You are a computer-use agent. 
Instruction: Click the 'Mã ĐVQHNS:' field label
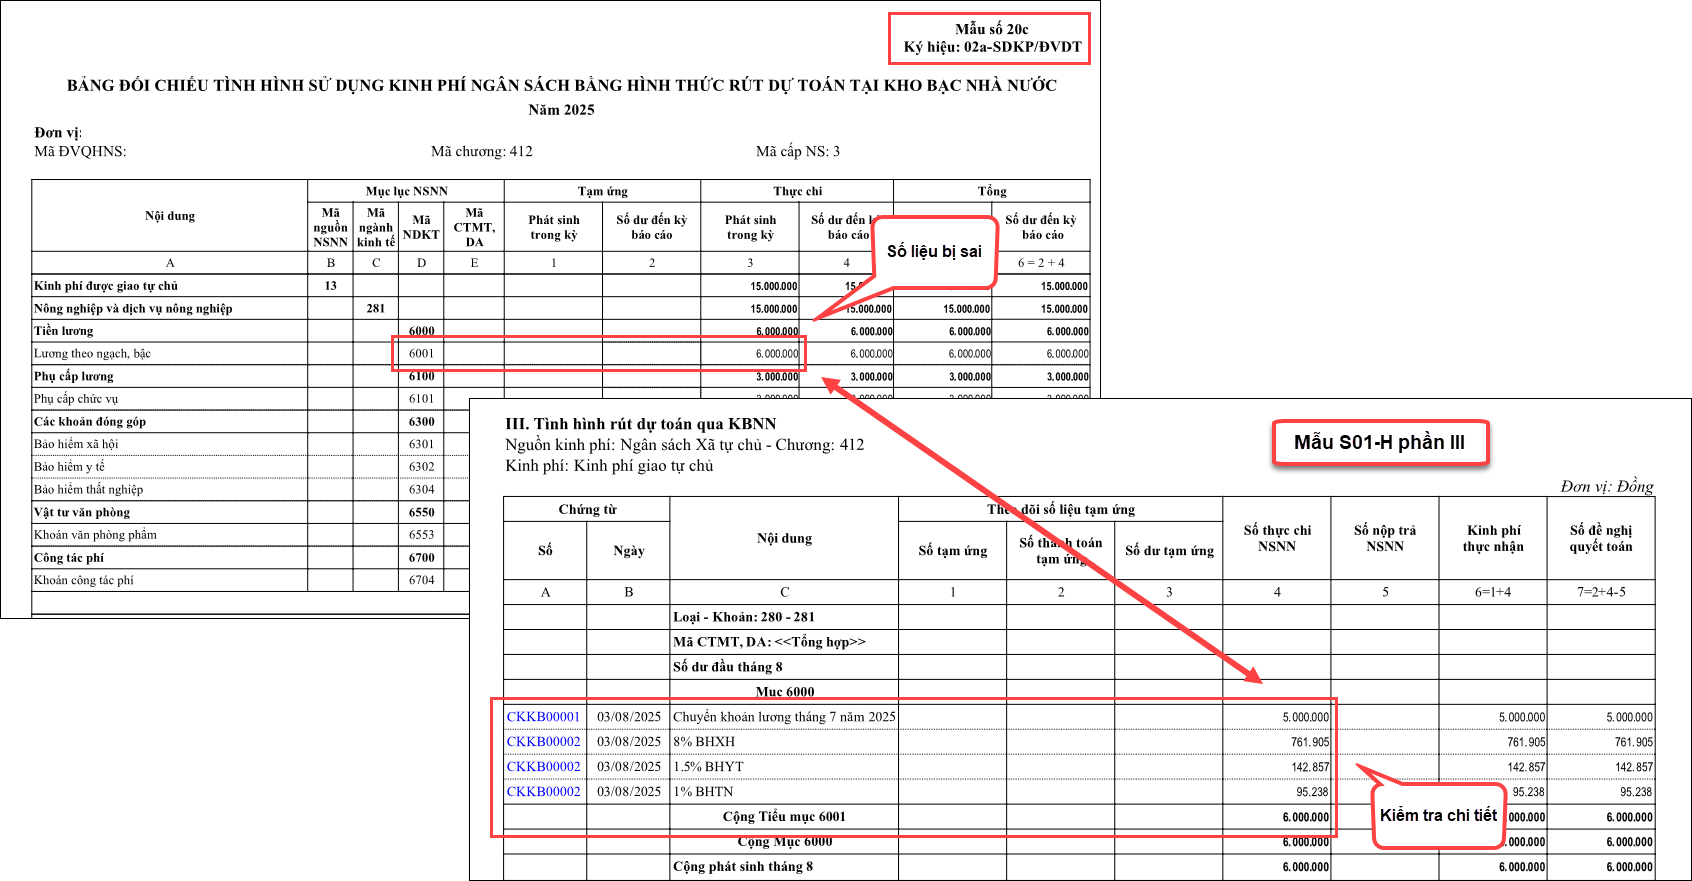point(80,152)
